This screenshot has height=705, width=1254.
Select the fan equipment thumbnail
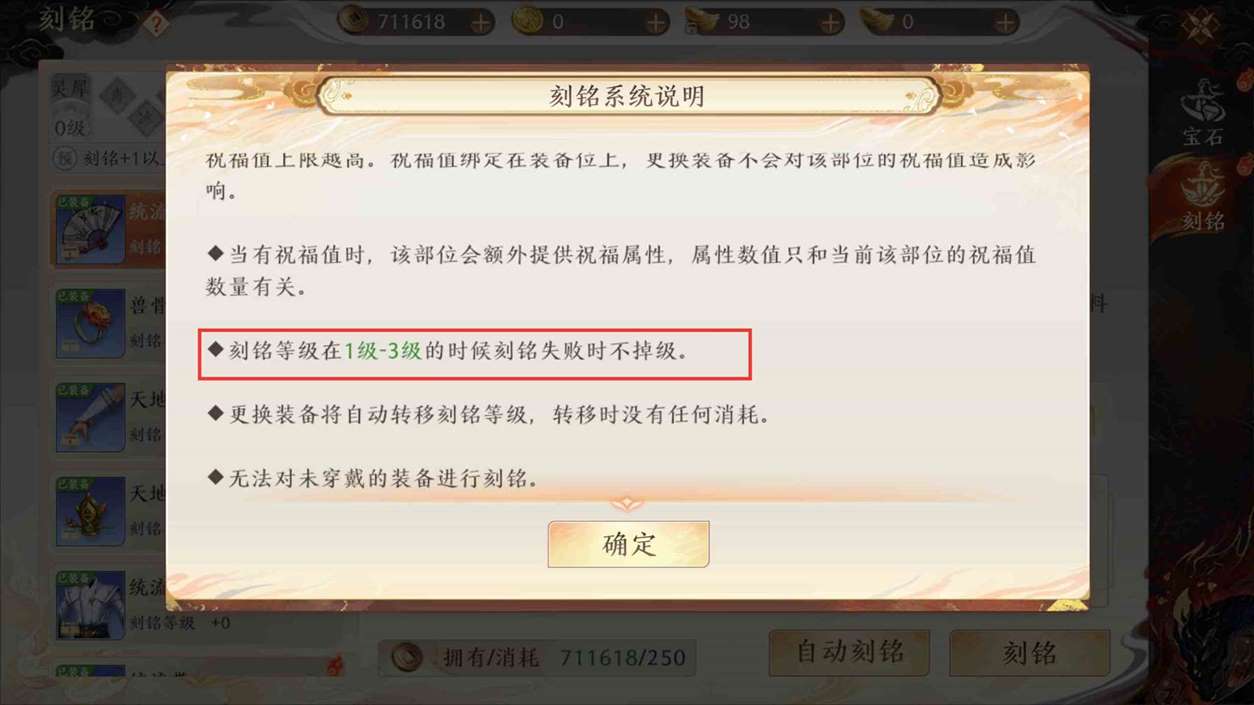point(90,231)
